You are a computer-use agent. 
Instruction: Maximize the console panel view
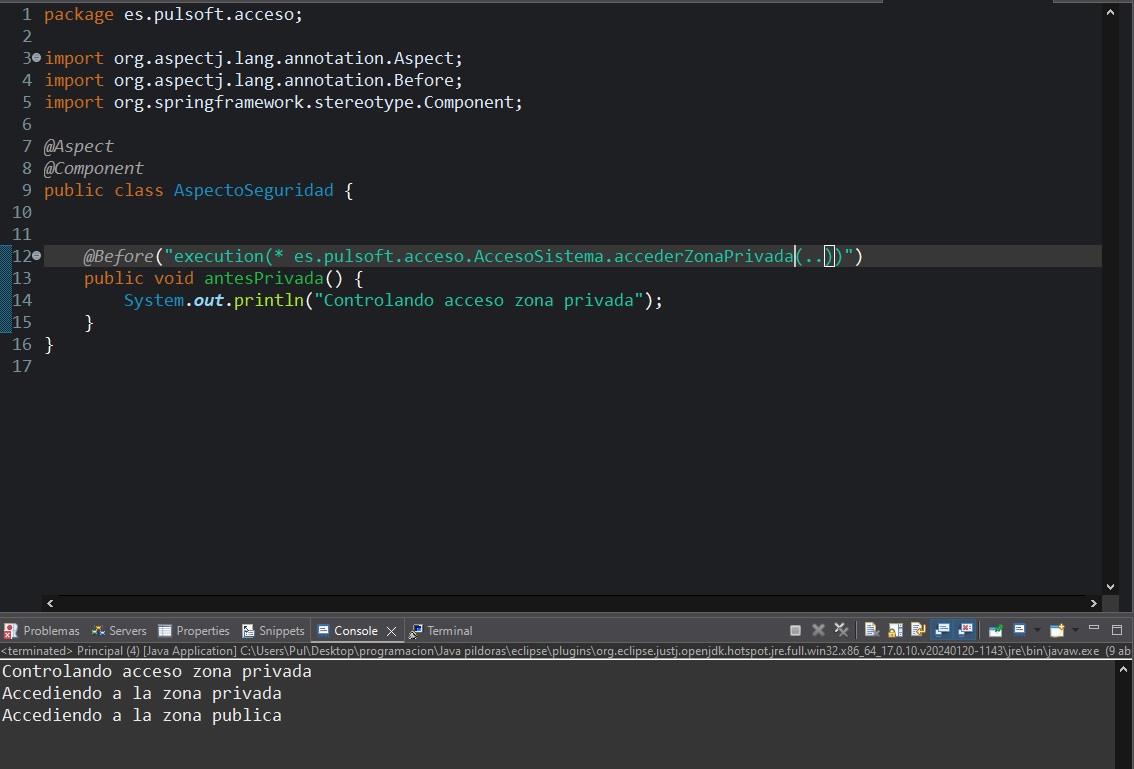(1117, 629)
